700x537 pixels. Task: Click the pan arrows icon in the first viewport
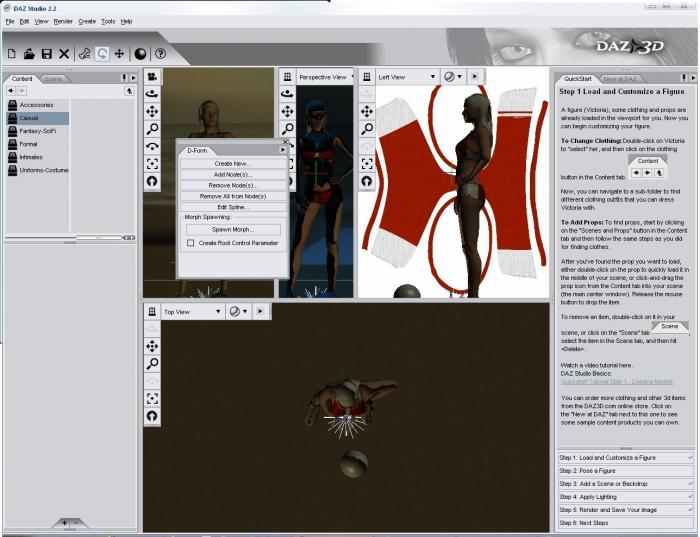[x=152, y=111]
